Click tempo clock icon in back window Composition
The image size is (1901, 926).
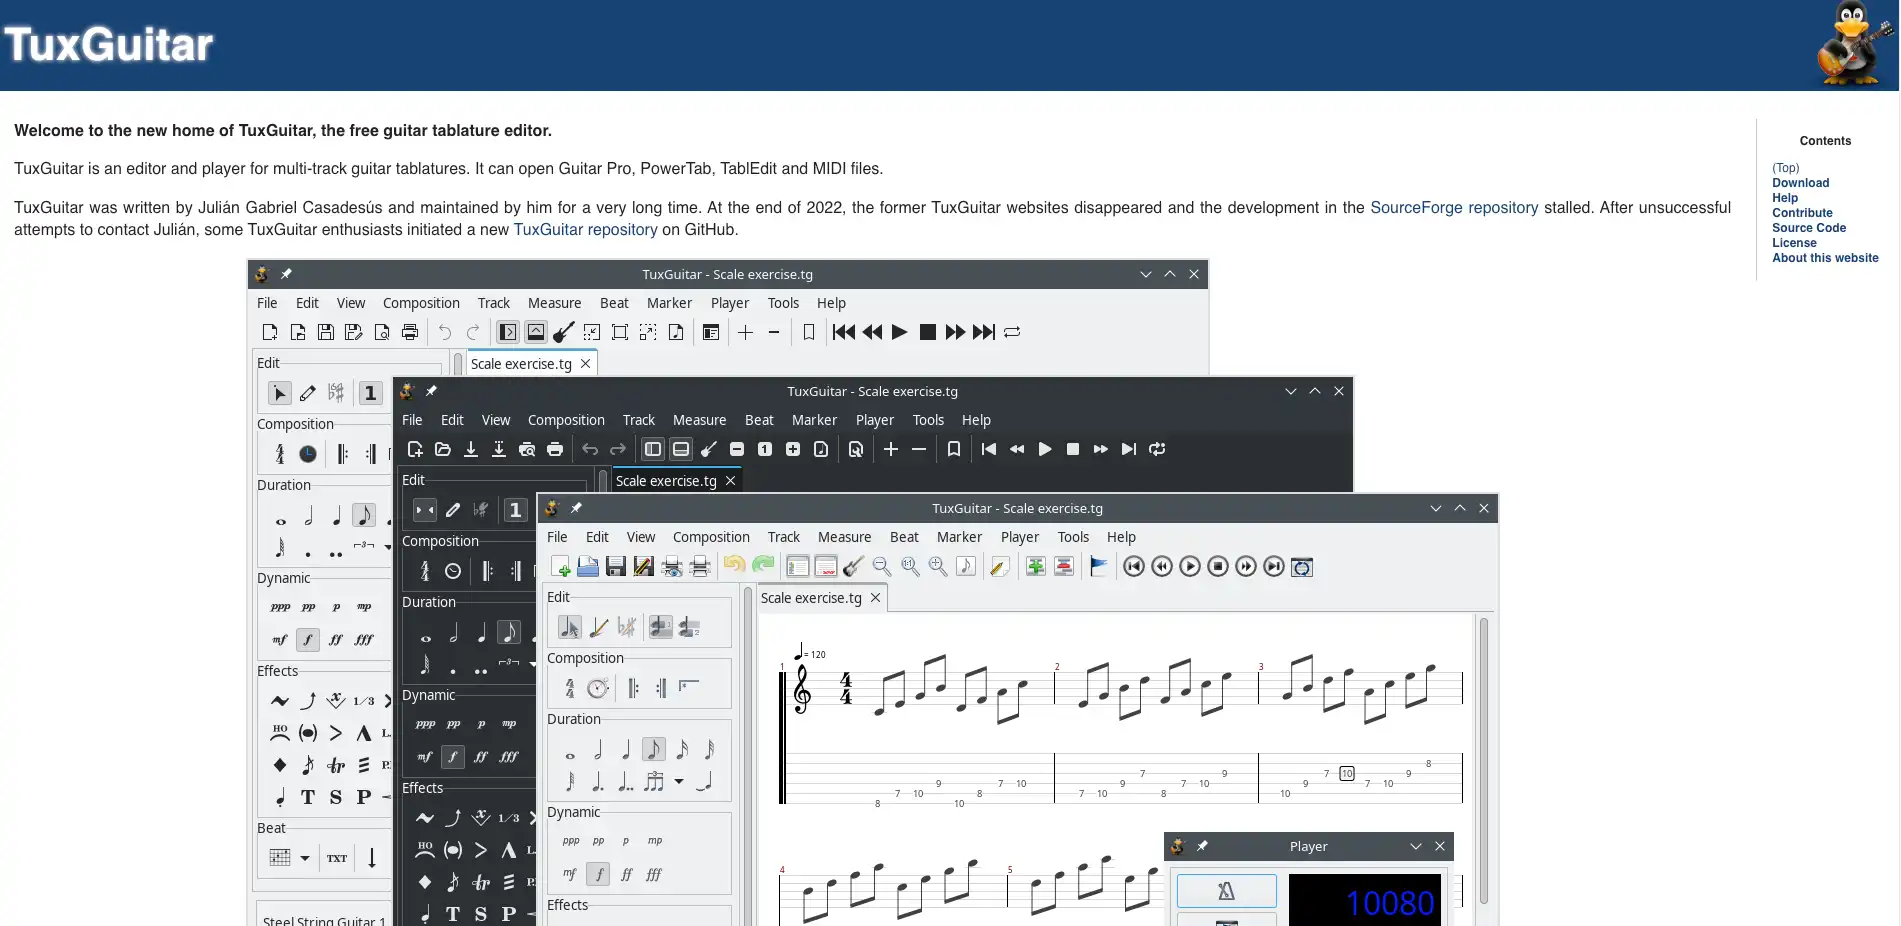coord(308,454)
